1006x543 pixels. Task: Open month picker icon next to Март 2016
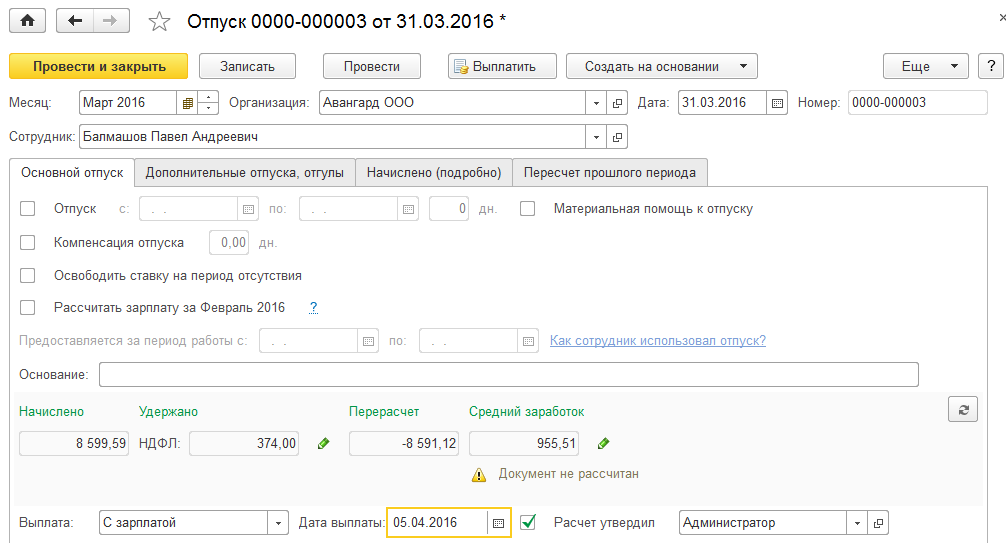tap(187, 103)
